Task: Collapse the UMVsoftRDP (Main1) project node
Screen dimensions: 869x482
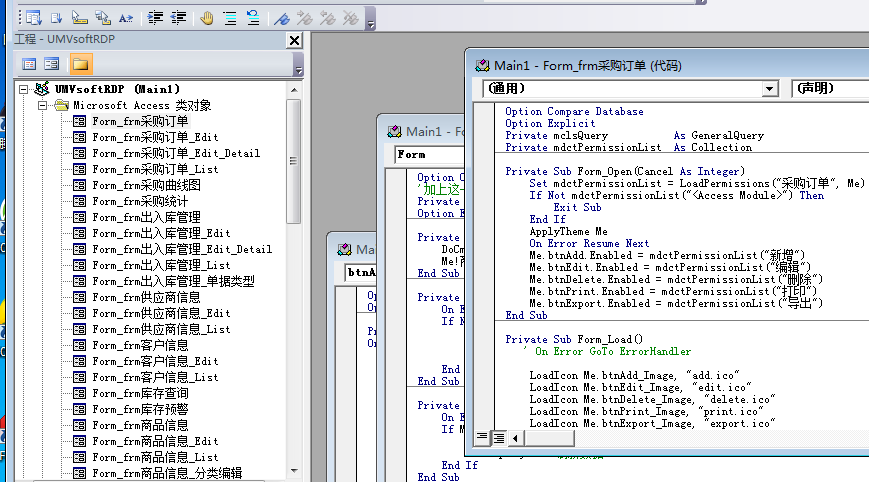Action: [23, 89]
